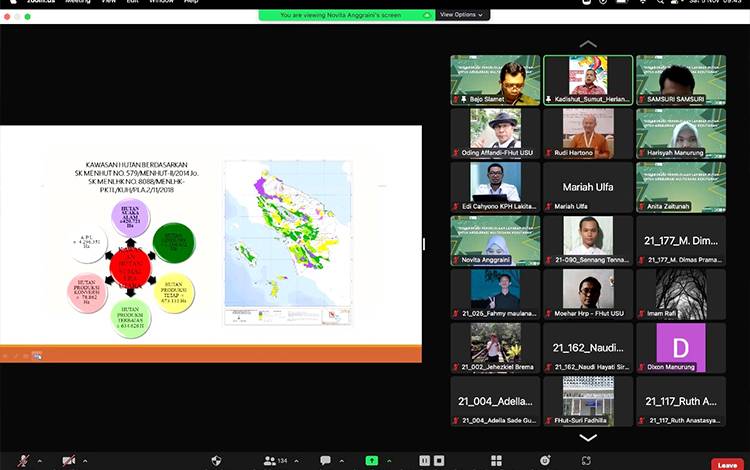The width and height of the screenshot is (750, 470).
Task: Select Rudi Hartono's video tile
Action: (588, 133)
